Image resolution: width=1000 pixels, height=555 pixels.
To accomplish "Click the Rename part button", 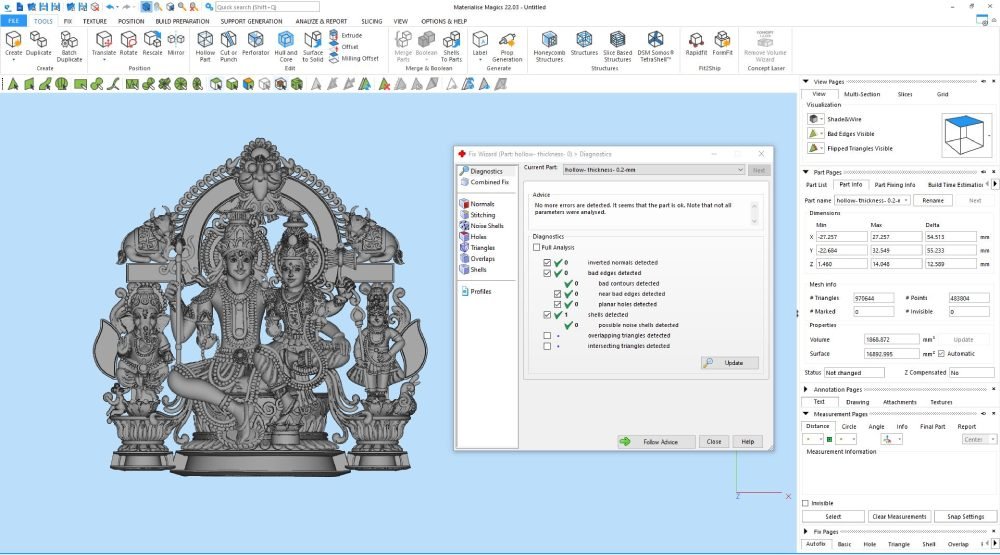I will point(932,200).
